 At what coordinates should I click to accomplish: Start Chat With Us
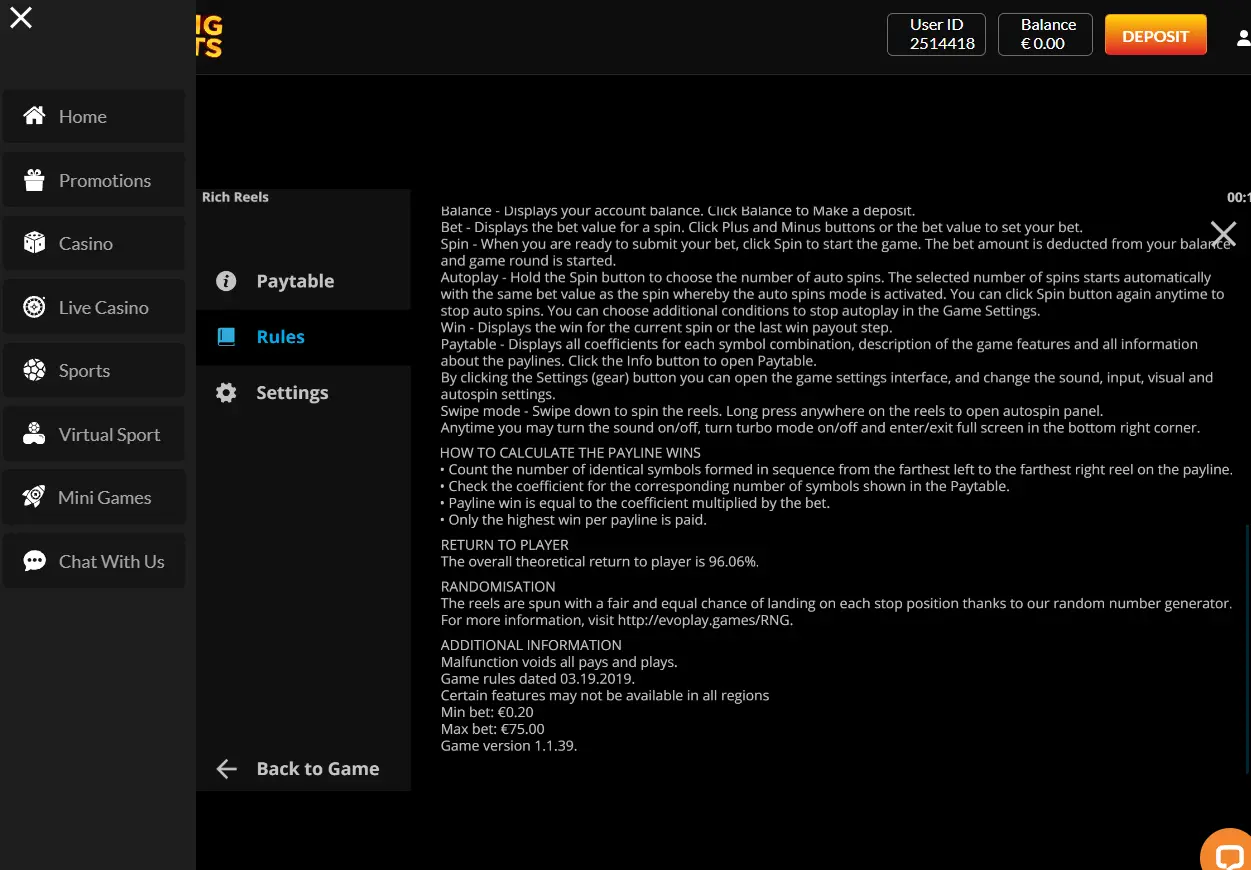(x=93, y=561)
